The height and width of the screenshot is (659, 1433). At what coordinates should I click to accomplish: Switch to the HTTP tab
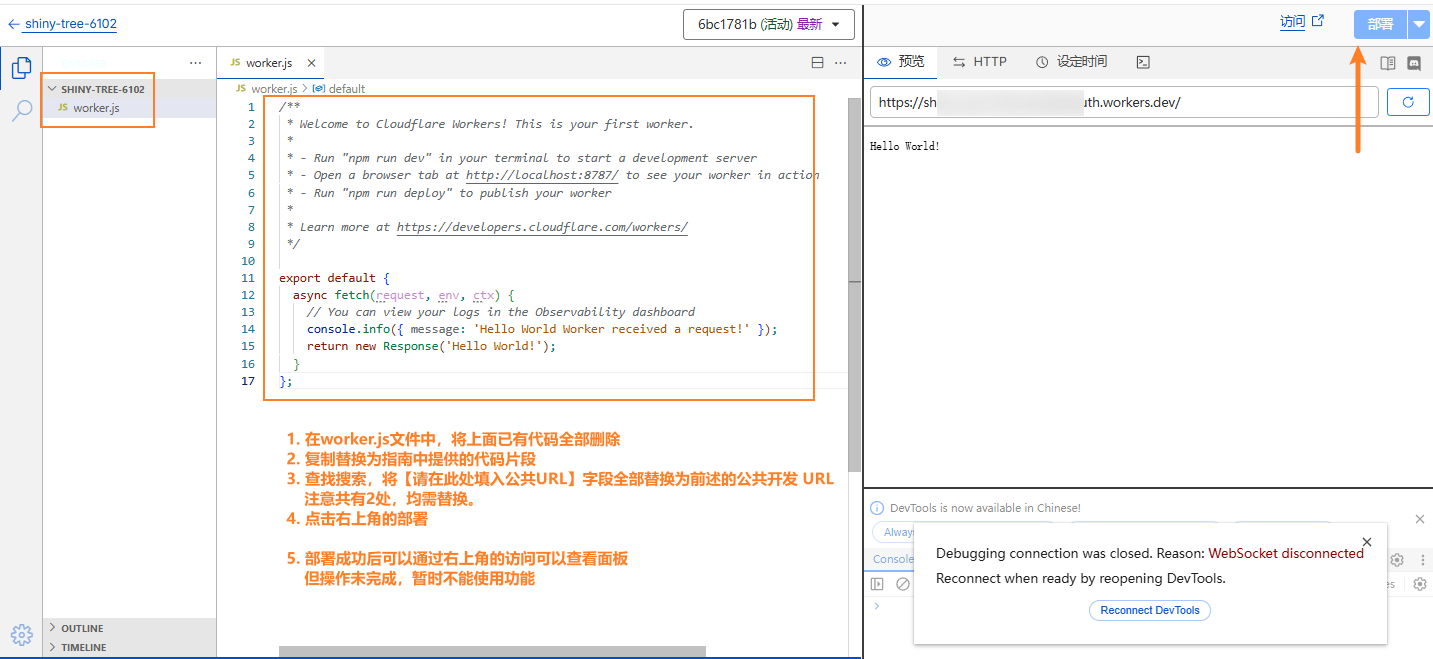[x=979, y=62]
